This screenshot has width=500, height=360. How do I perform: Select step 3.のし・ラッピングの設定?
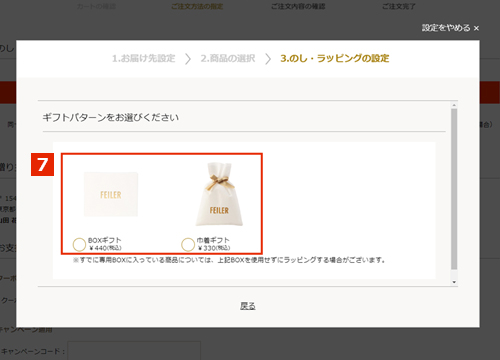335,58
